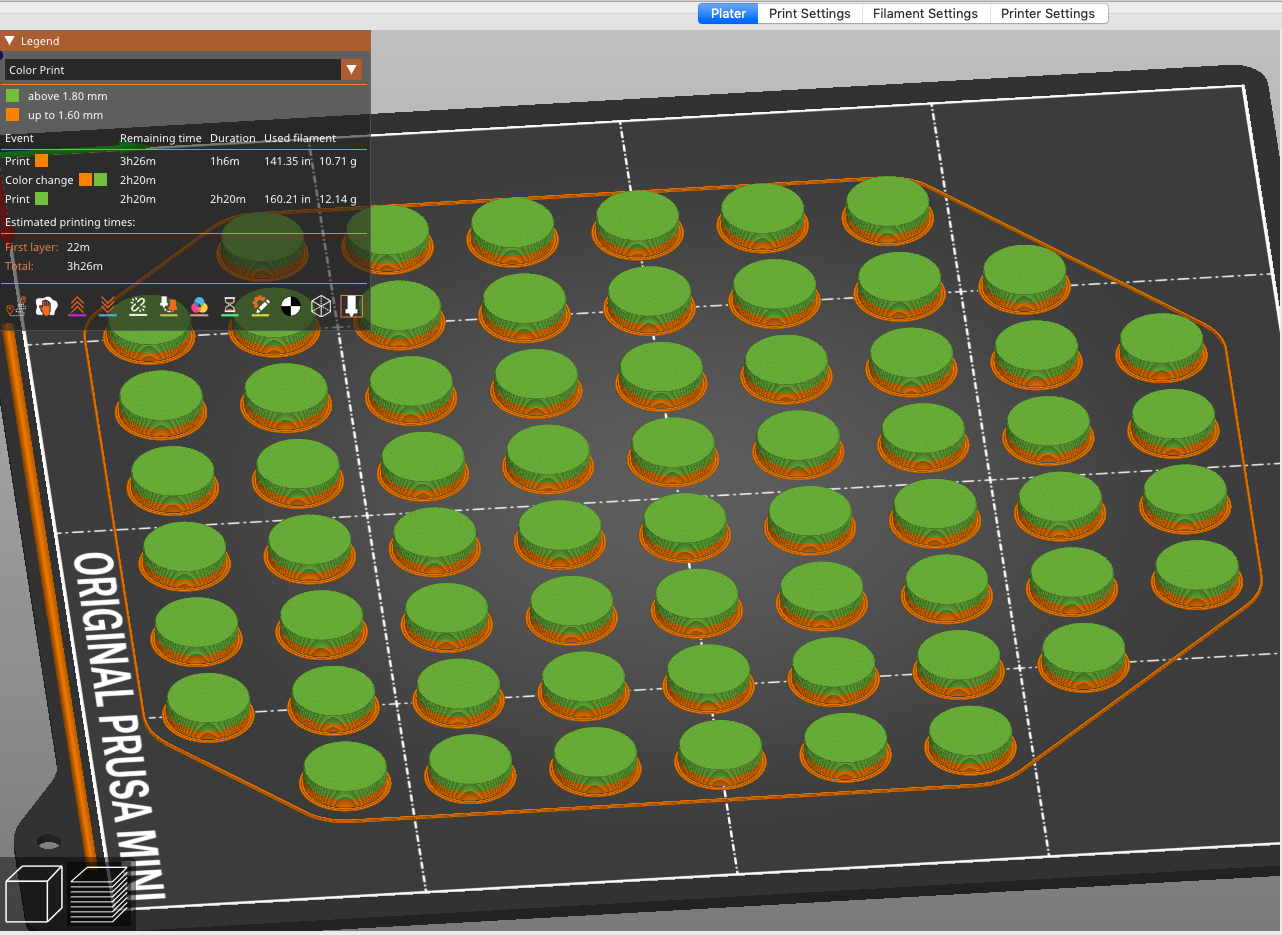Toggle seams display in the preview toolbar
This screenshot has width=1282, height=935.
tap(137, 307)
